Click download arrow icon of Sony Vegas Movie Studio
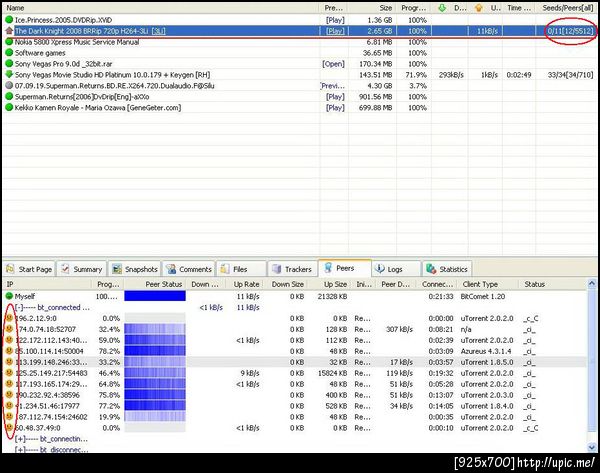The image size is (600, 473). (x=9, y=74)
